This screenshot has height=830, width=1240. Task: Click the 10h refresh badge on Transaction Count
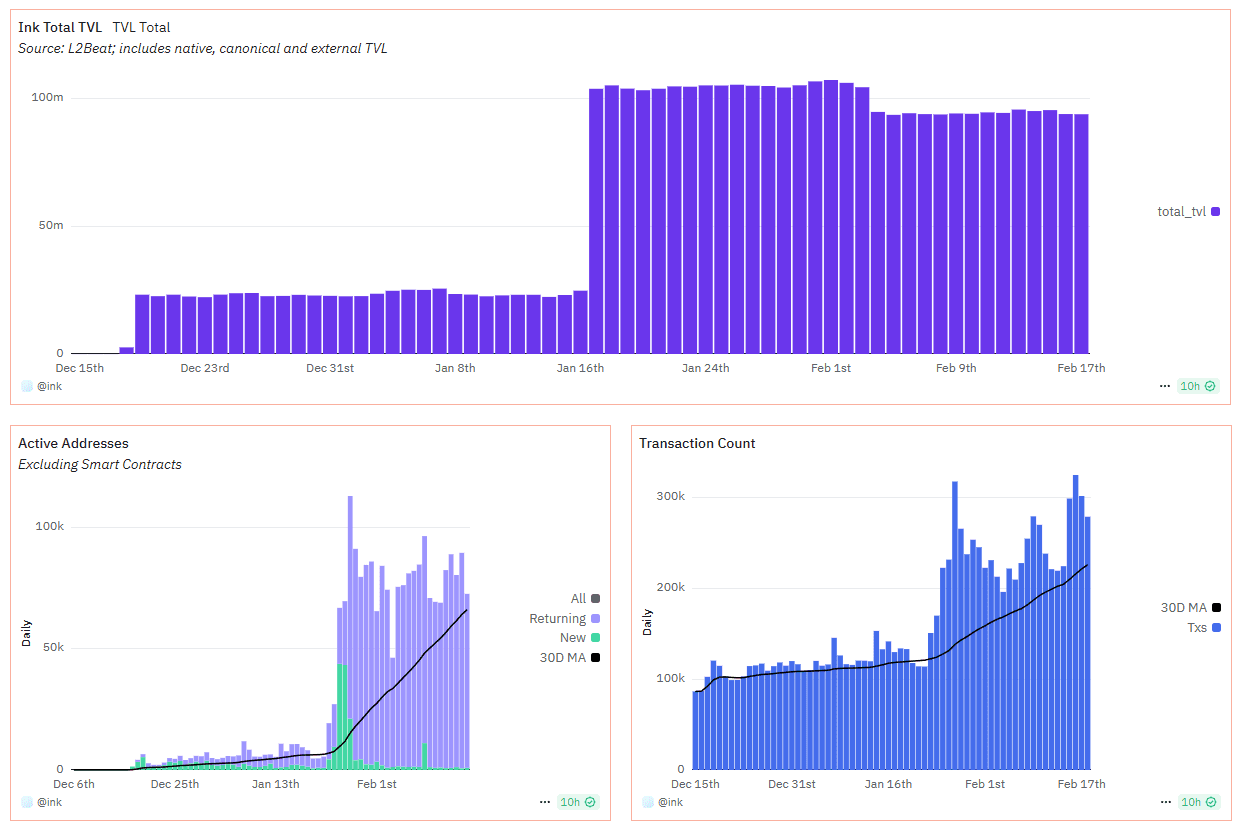(x=1197, y=802)
